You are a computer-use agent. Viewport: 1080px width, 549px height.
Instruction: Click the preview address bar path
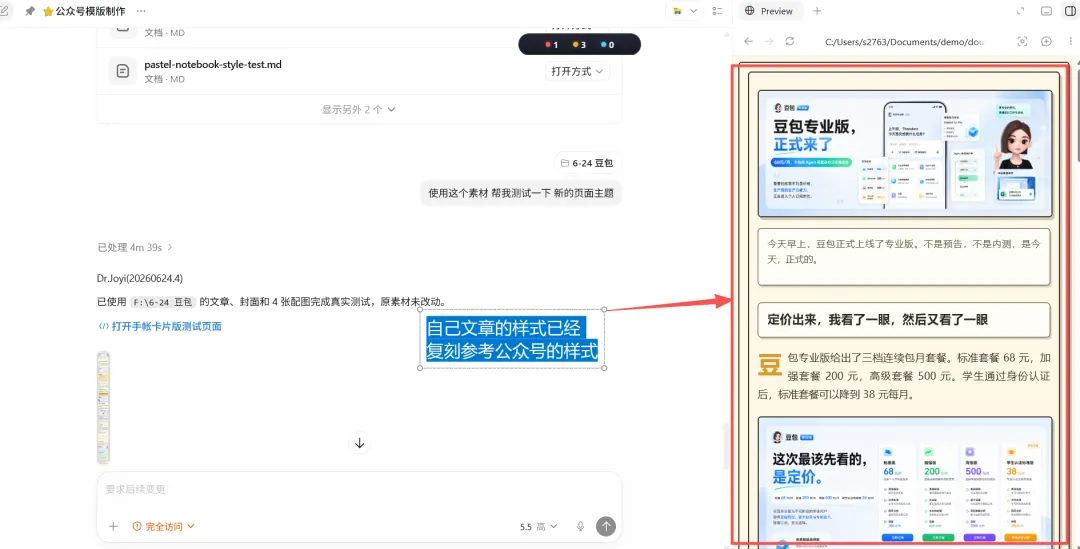pyautogui.click(x=905, y=41)
